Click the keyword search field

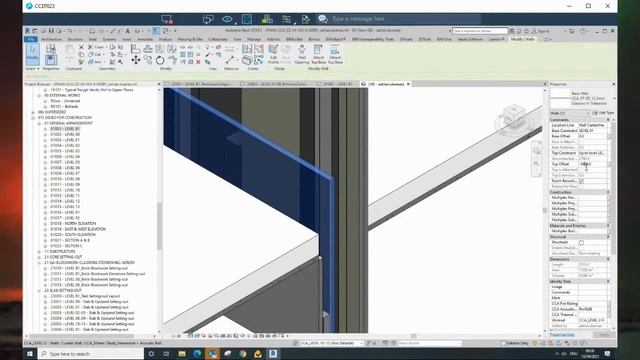[480, 31]
